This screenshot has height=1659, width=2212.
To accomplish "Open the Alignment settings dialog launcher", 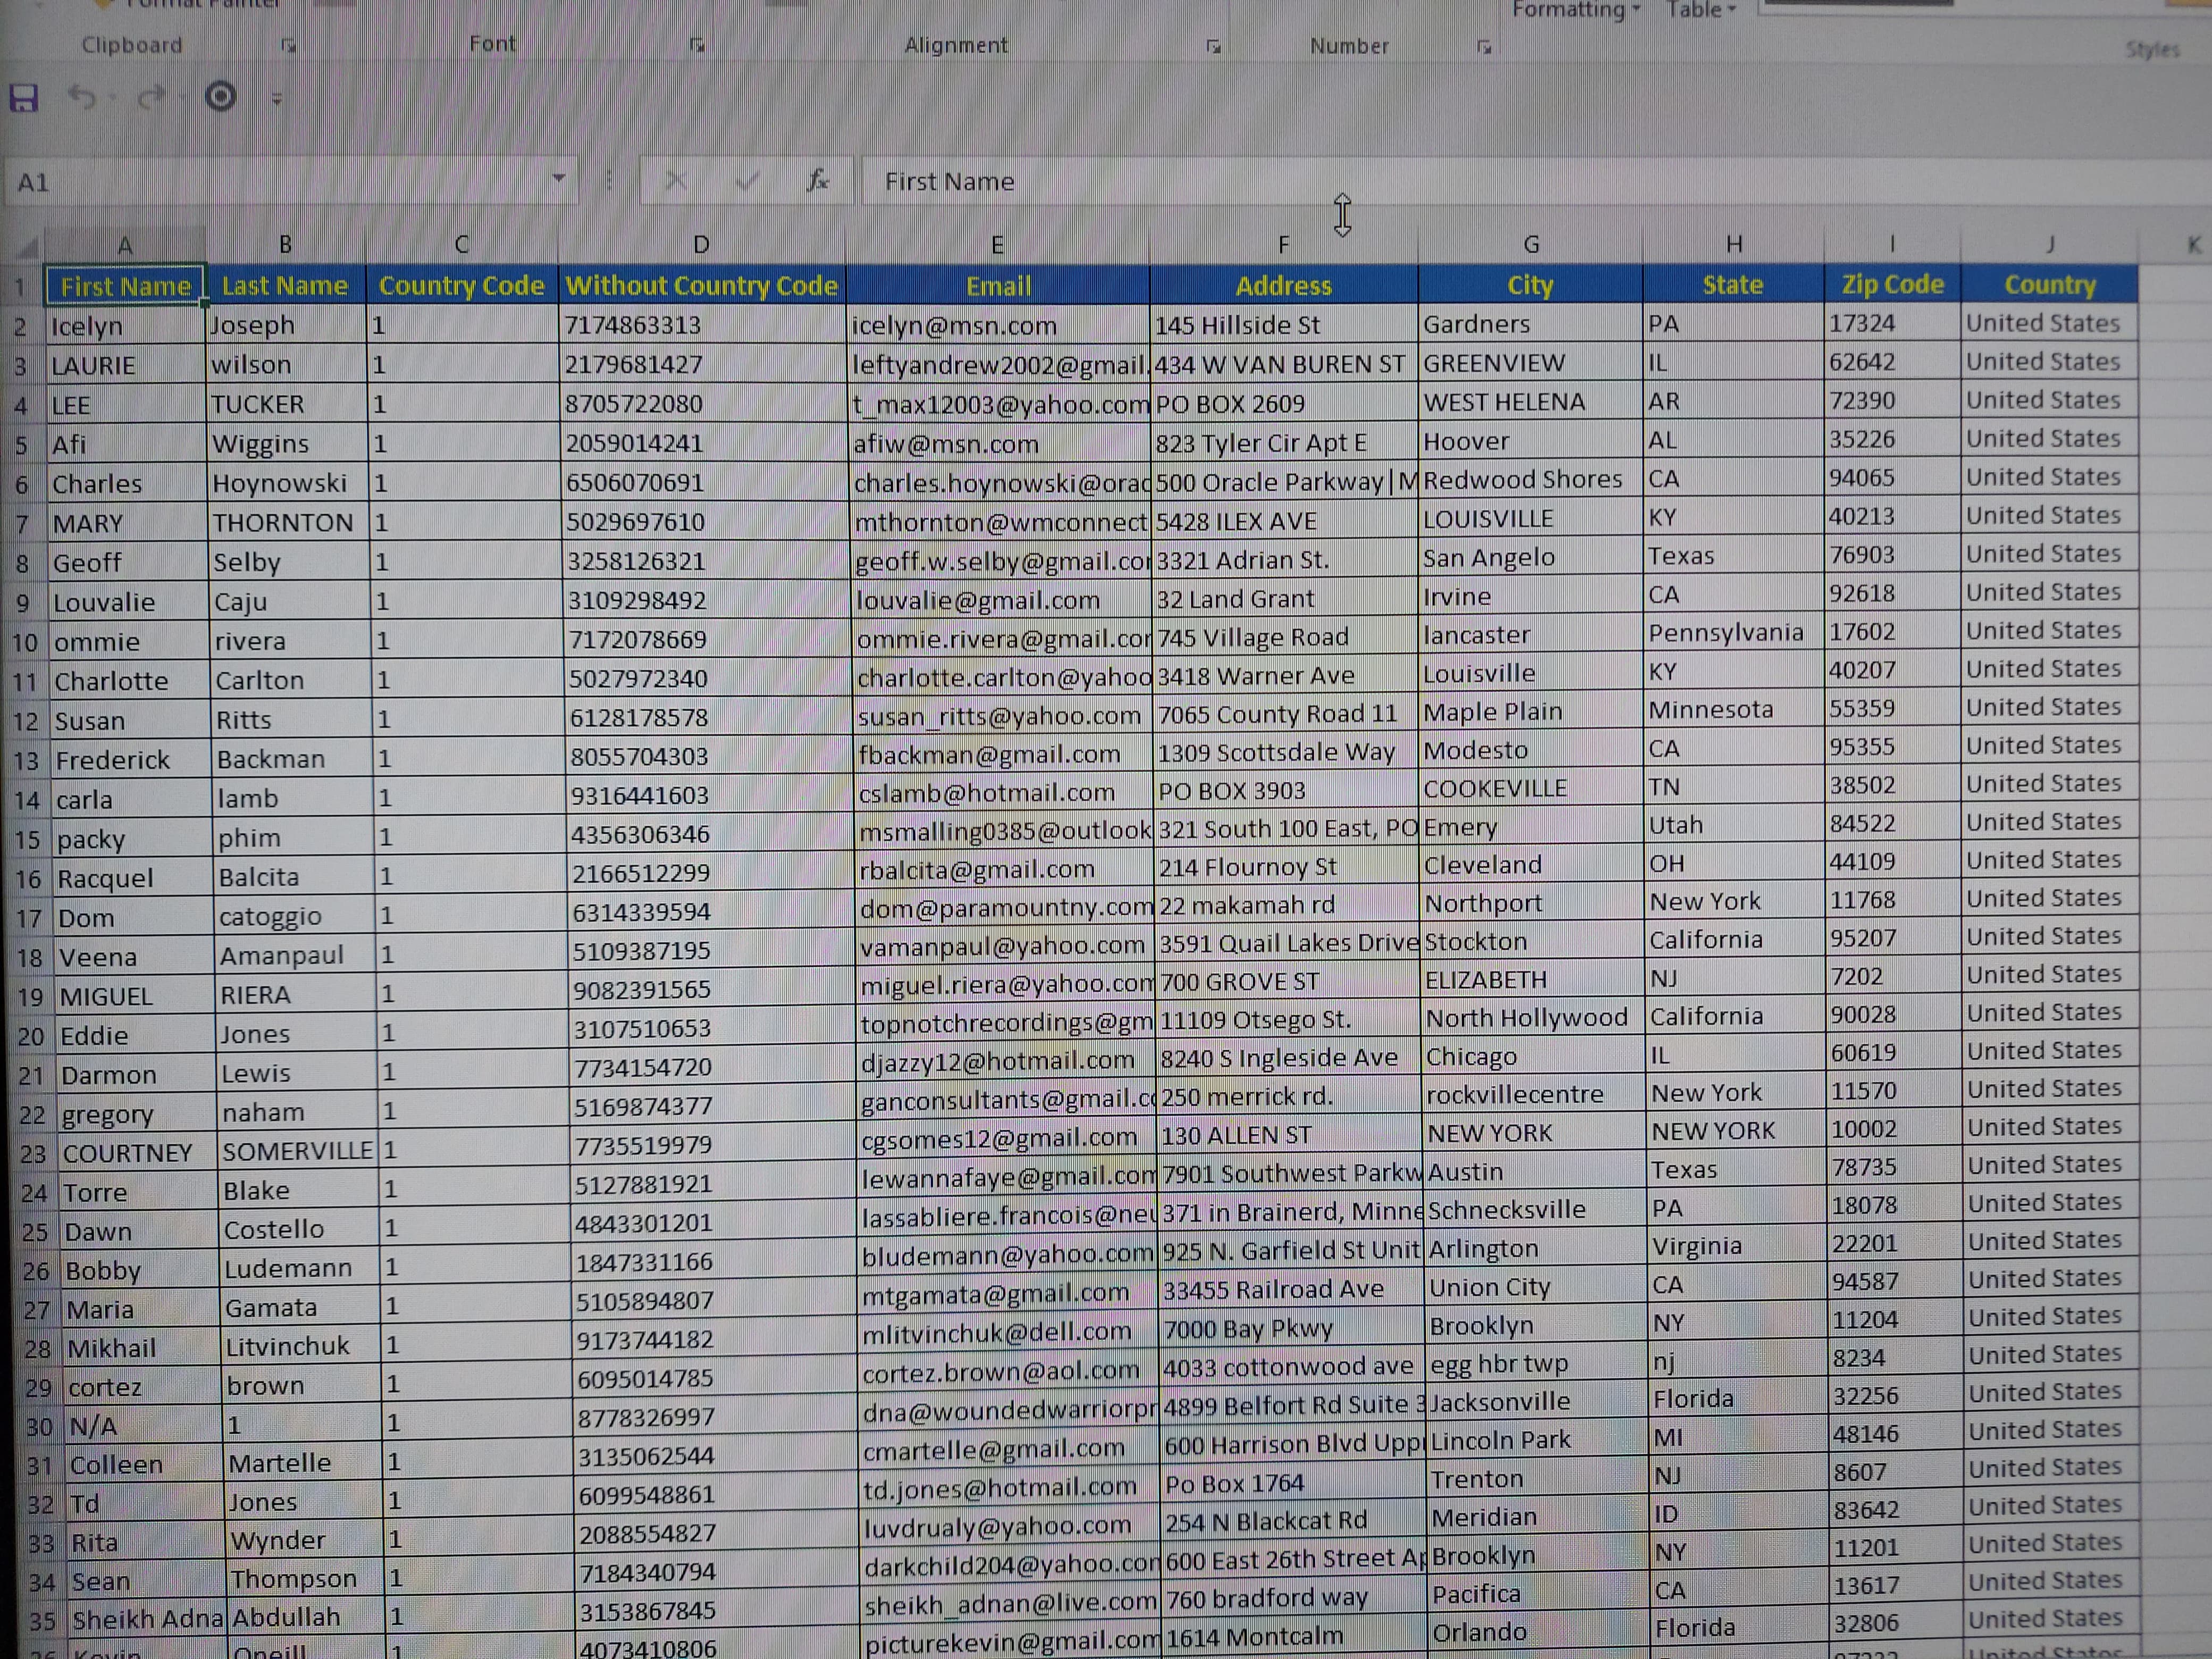I will click(1214, 45).
